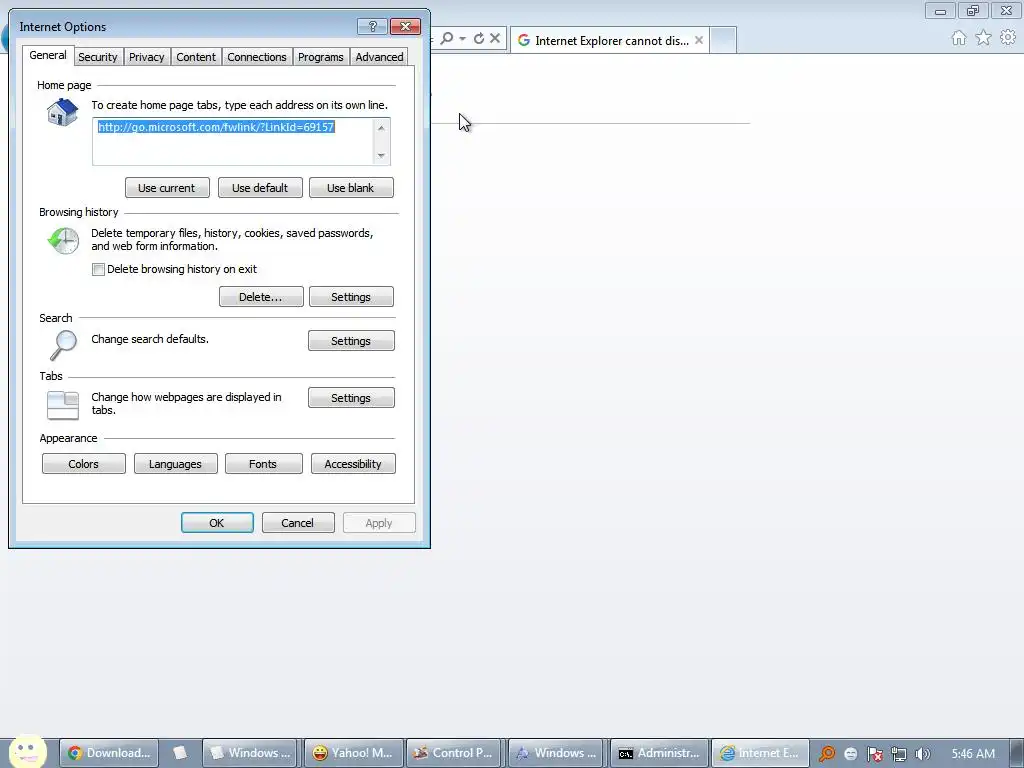Open the Programs tab
The width and height of the screenshot is (1024, 768).
point(321,57)
